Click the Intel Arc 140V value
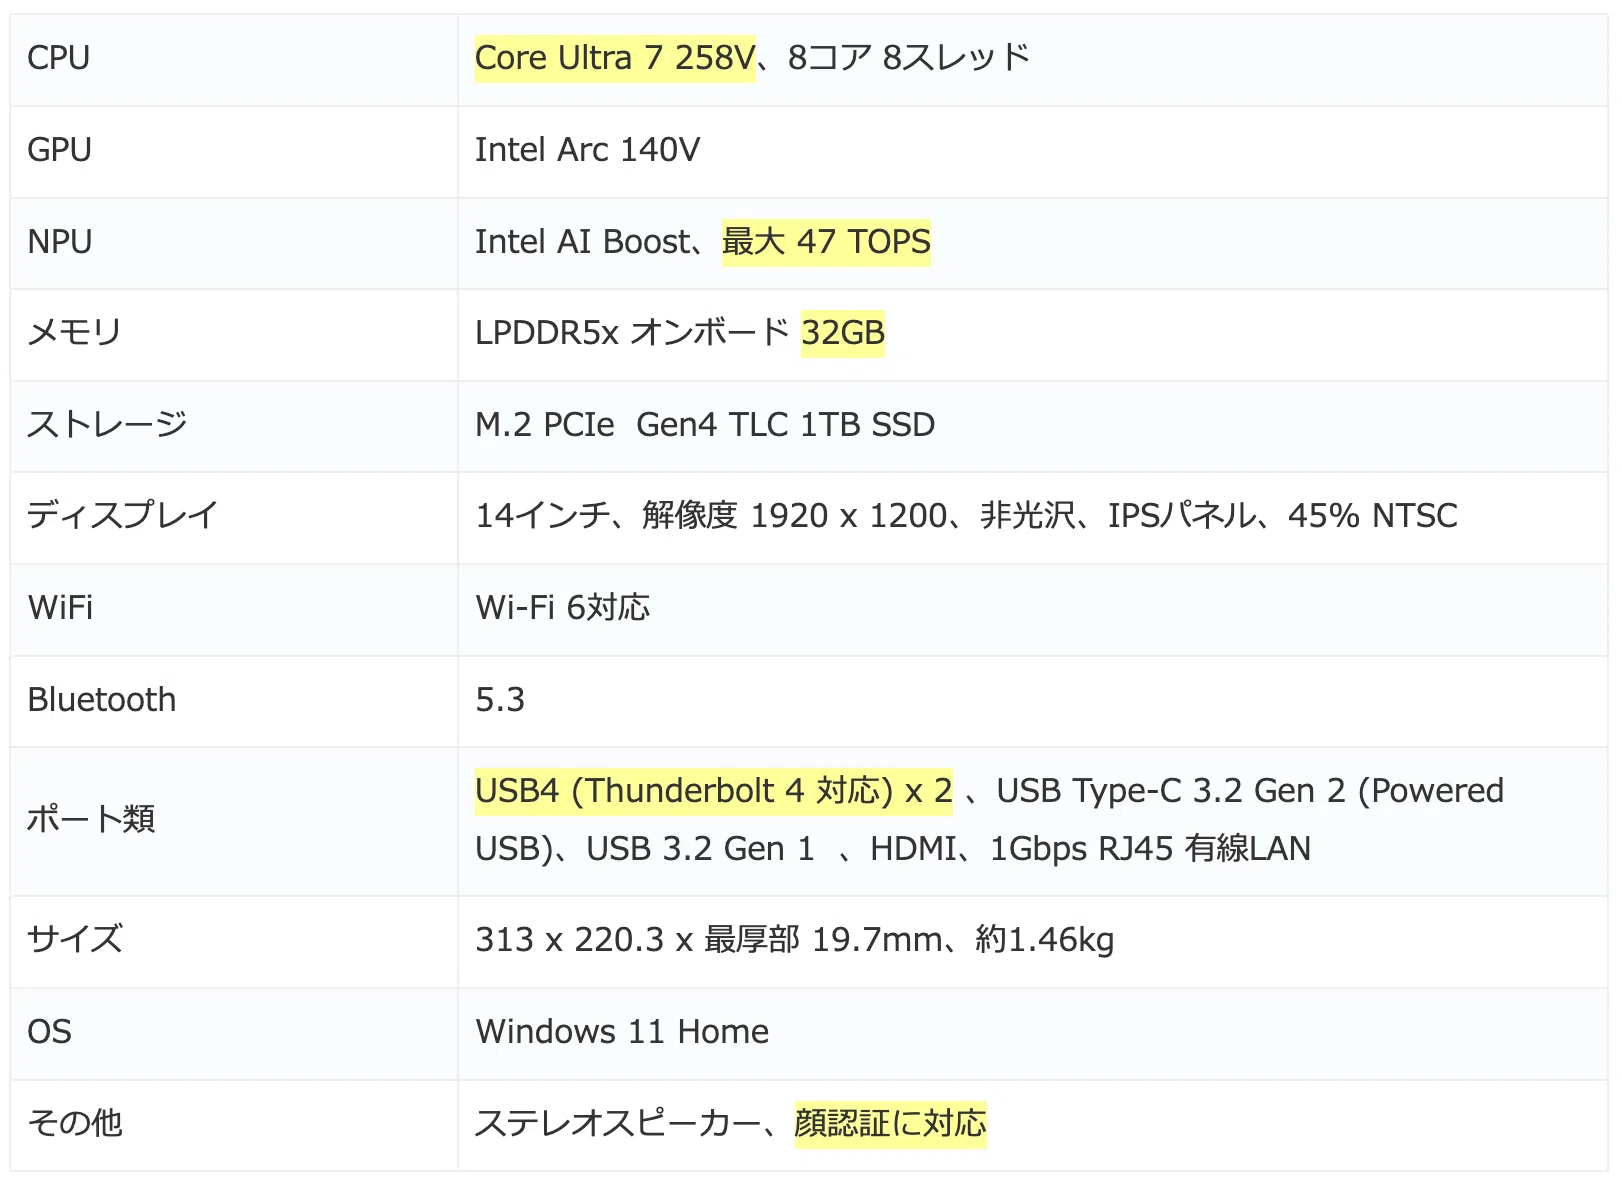The height and width of the screenshot is (1190, 1622). click(587, 150)
